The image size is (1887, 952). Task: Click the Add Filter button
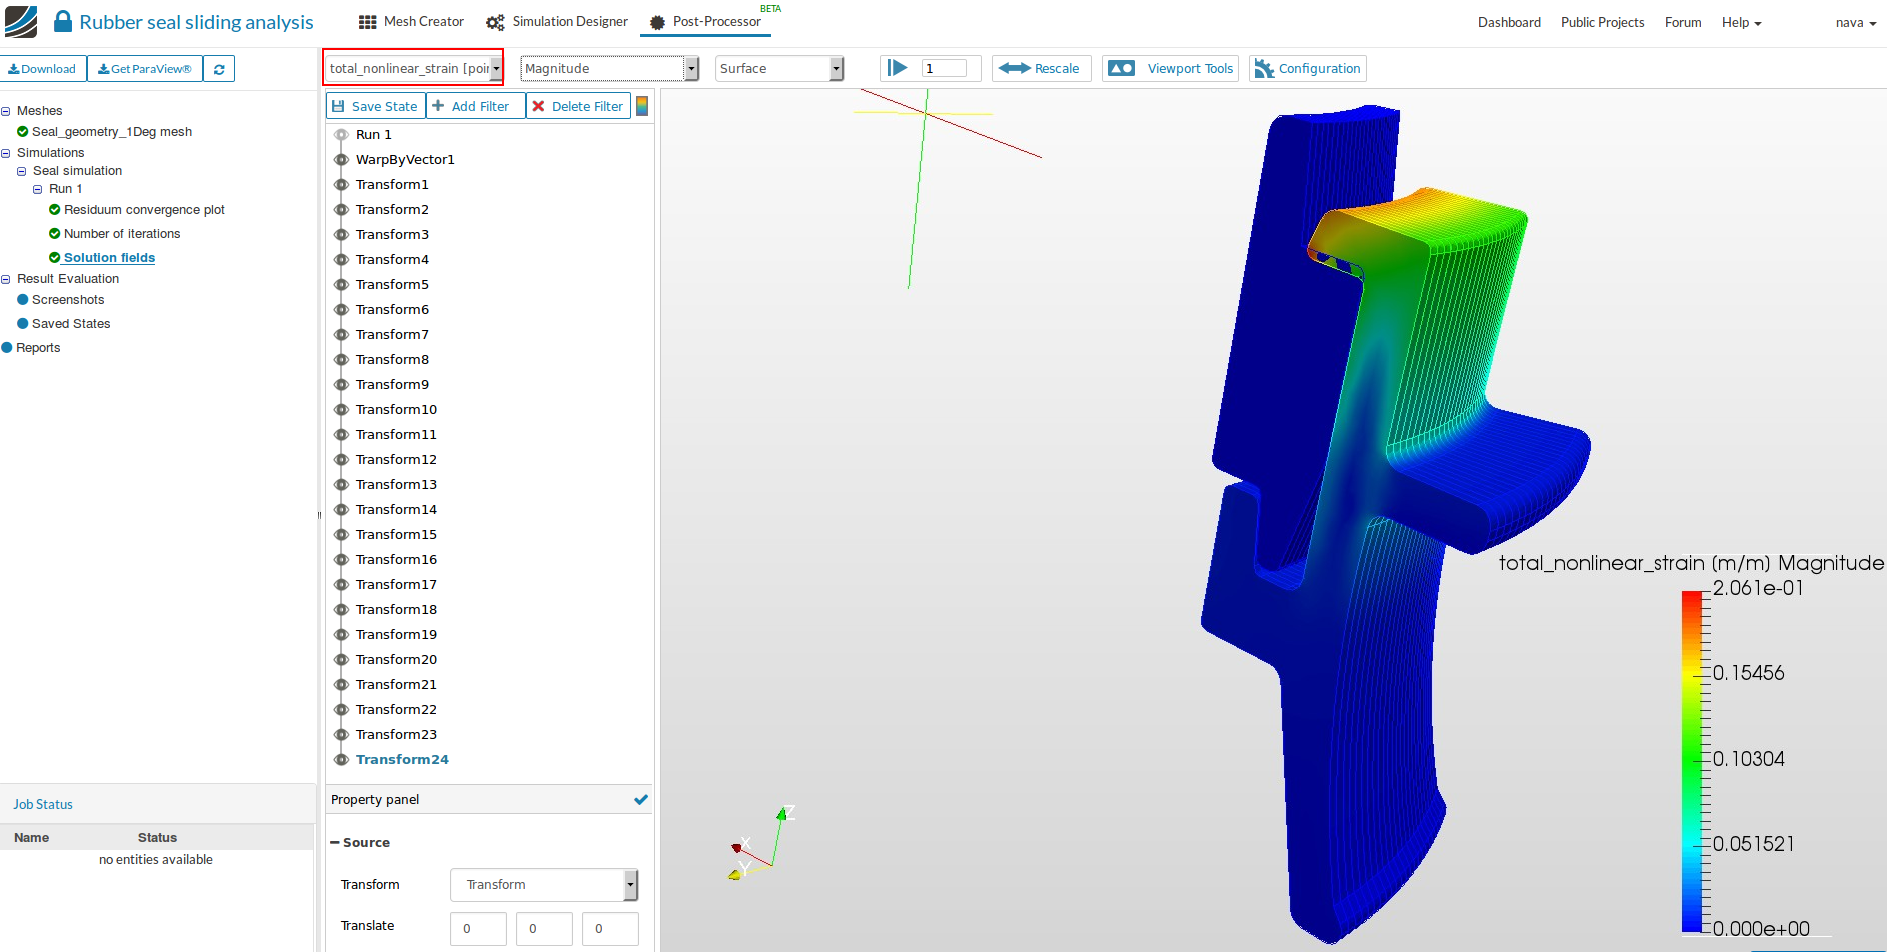click(475, 105)
